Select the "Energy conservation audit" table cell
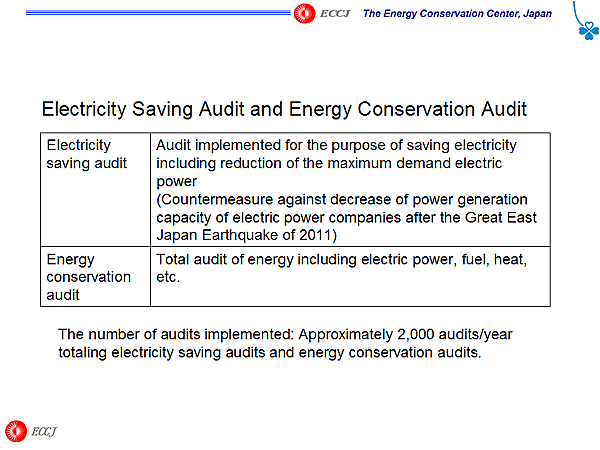The width and height of the screenshot is (600, 450). 89,276
